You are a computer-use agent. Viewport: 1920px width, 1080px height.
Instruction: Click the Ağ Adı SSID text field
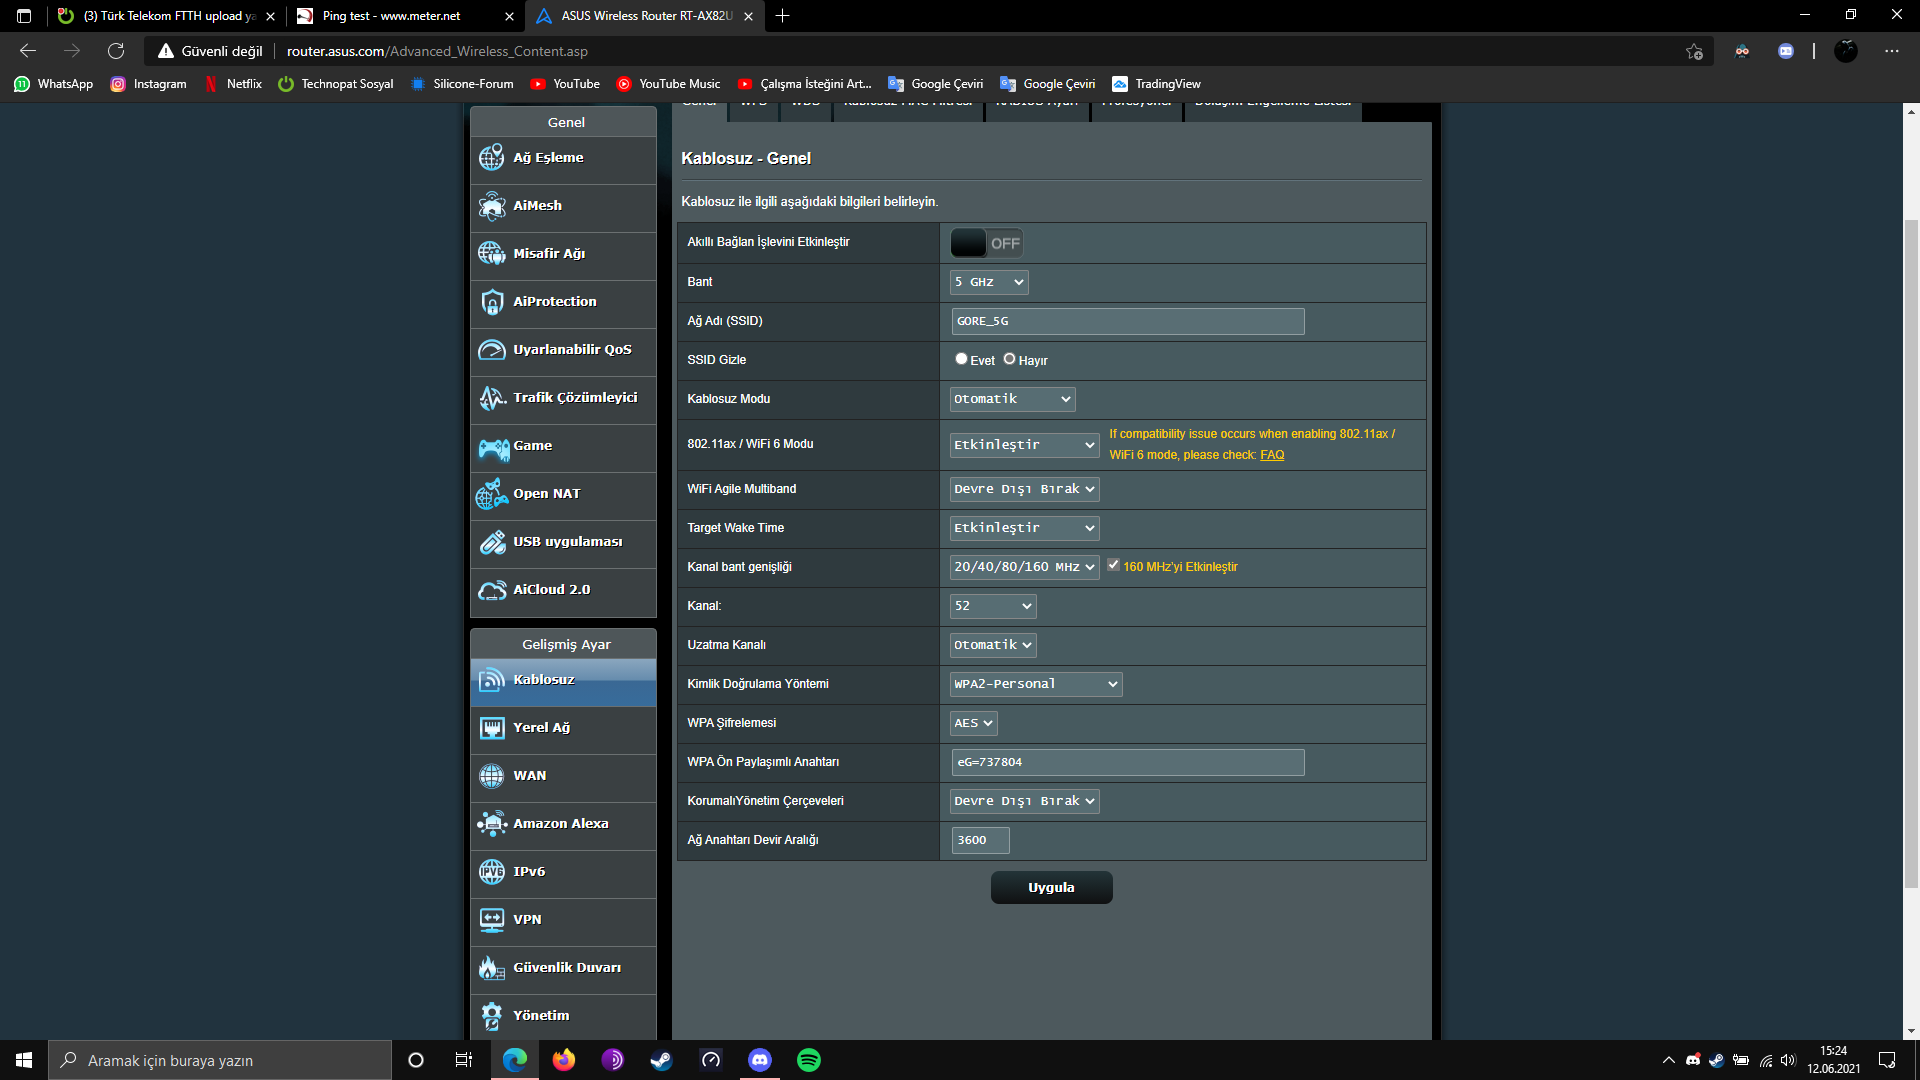[1127, 321]
